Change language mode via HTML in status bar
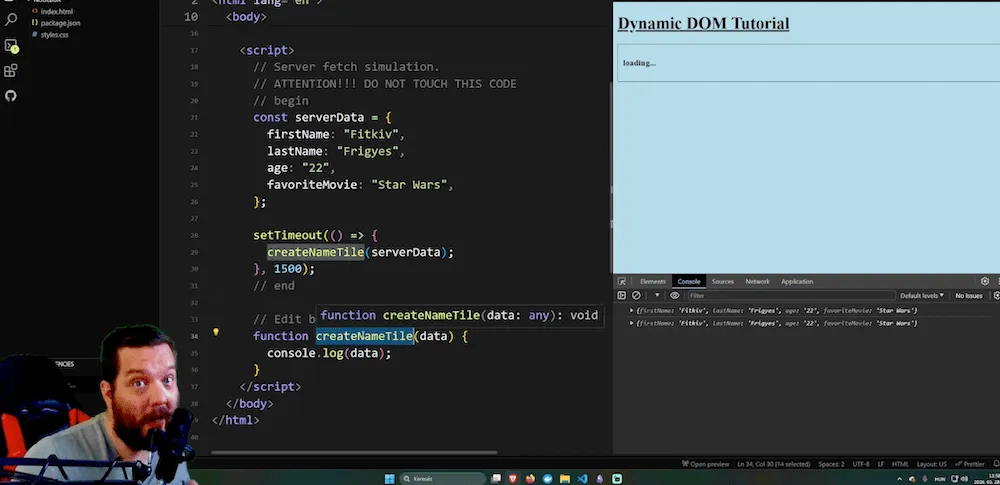Viewport: 1000px width, 485px height. 900,464
